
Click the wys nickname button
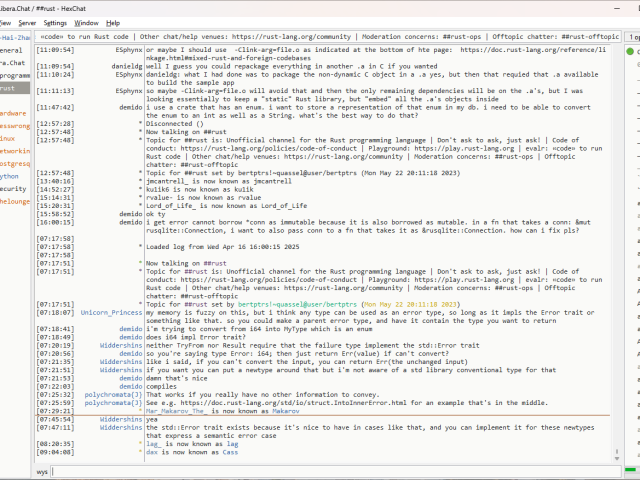coord(43,470)
